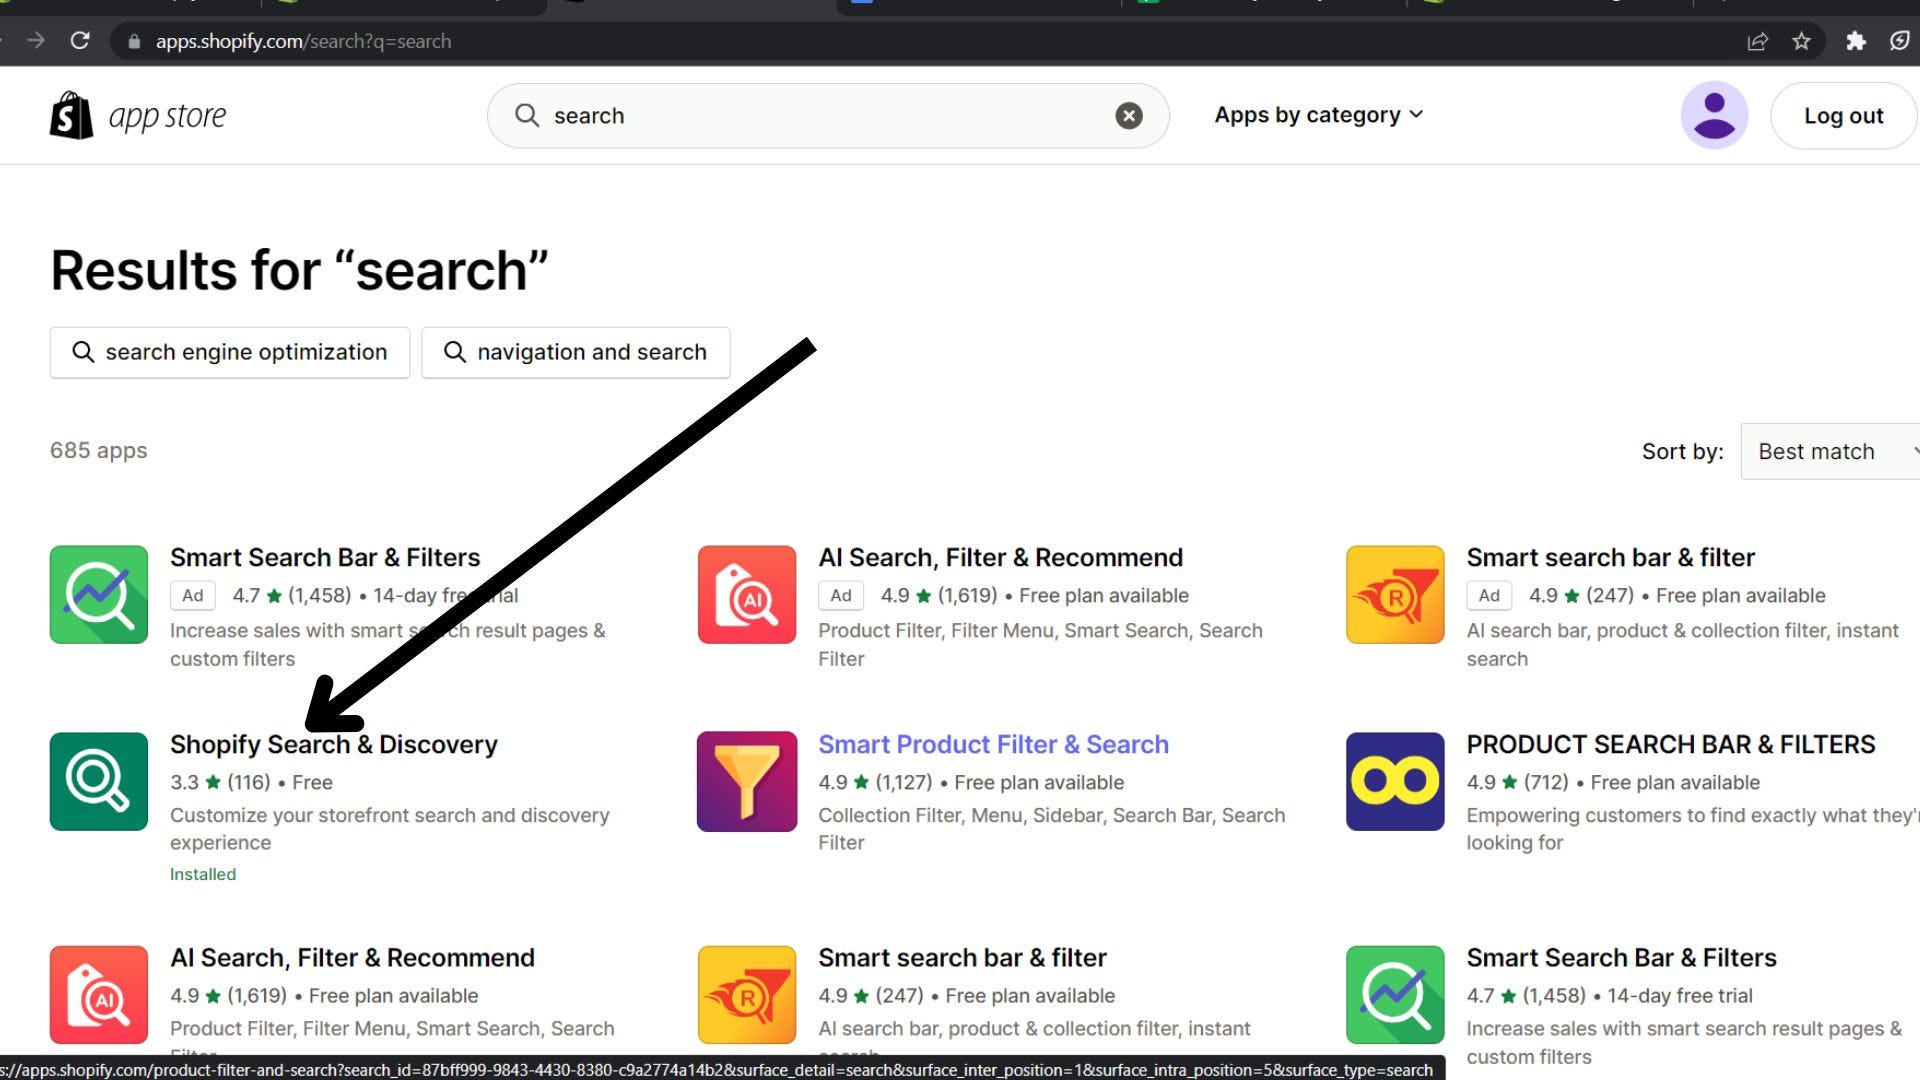Click the first-row green Smart Search Bar & Filters icon
Image resolution: width=1920 pixels, height=1080 pixels.
(x=99, y=594)
